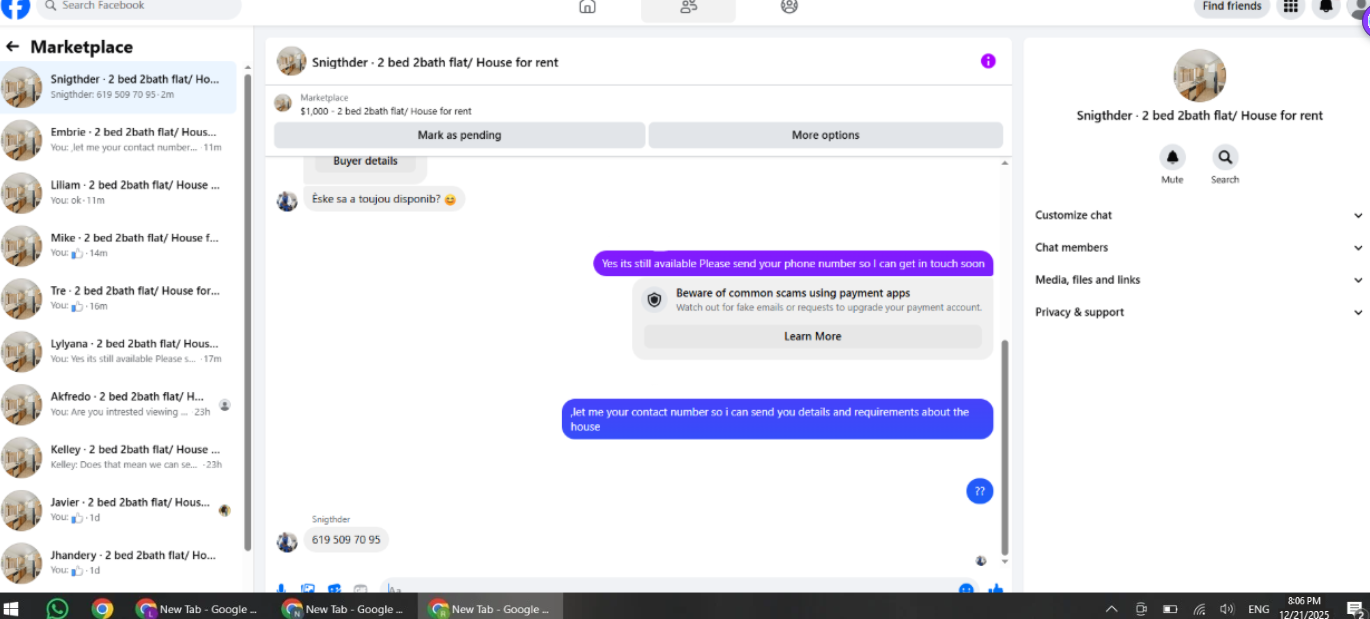Click the chat scrollbar thumb
Image resolution: width=1370 pixels, height=619 pixels.
click(x=1005, y=447)
